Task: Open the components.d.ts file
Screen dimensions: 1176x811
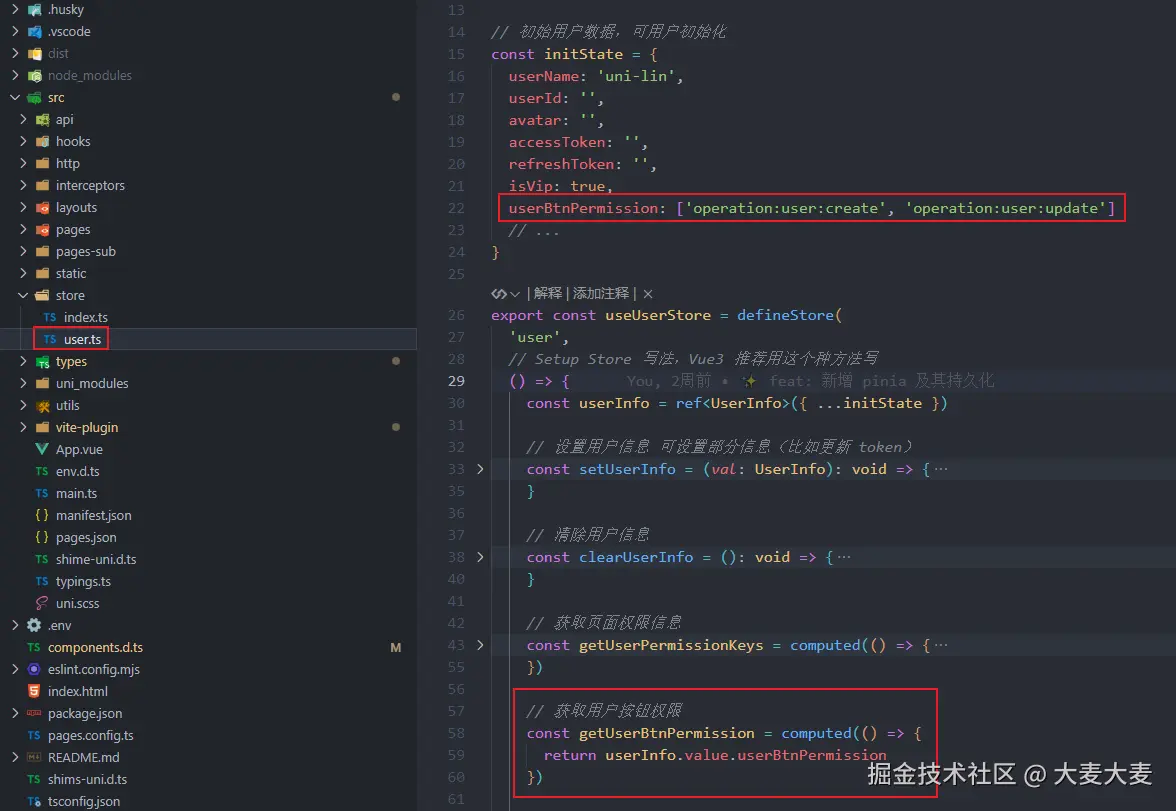Action: tap(95, 647)
